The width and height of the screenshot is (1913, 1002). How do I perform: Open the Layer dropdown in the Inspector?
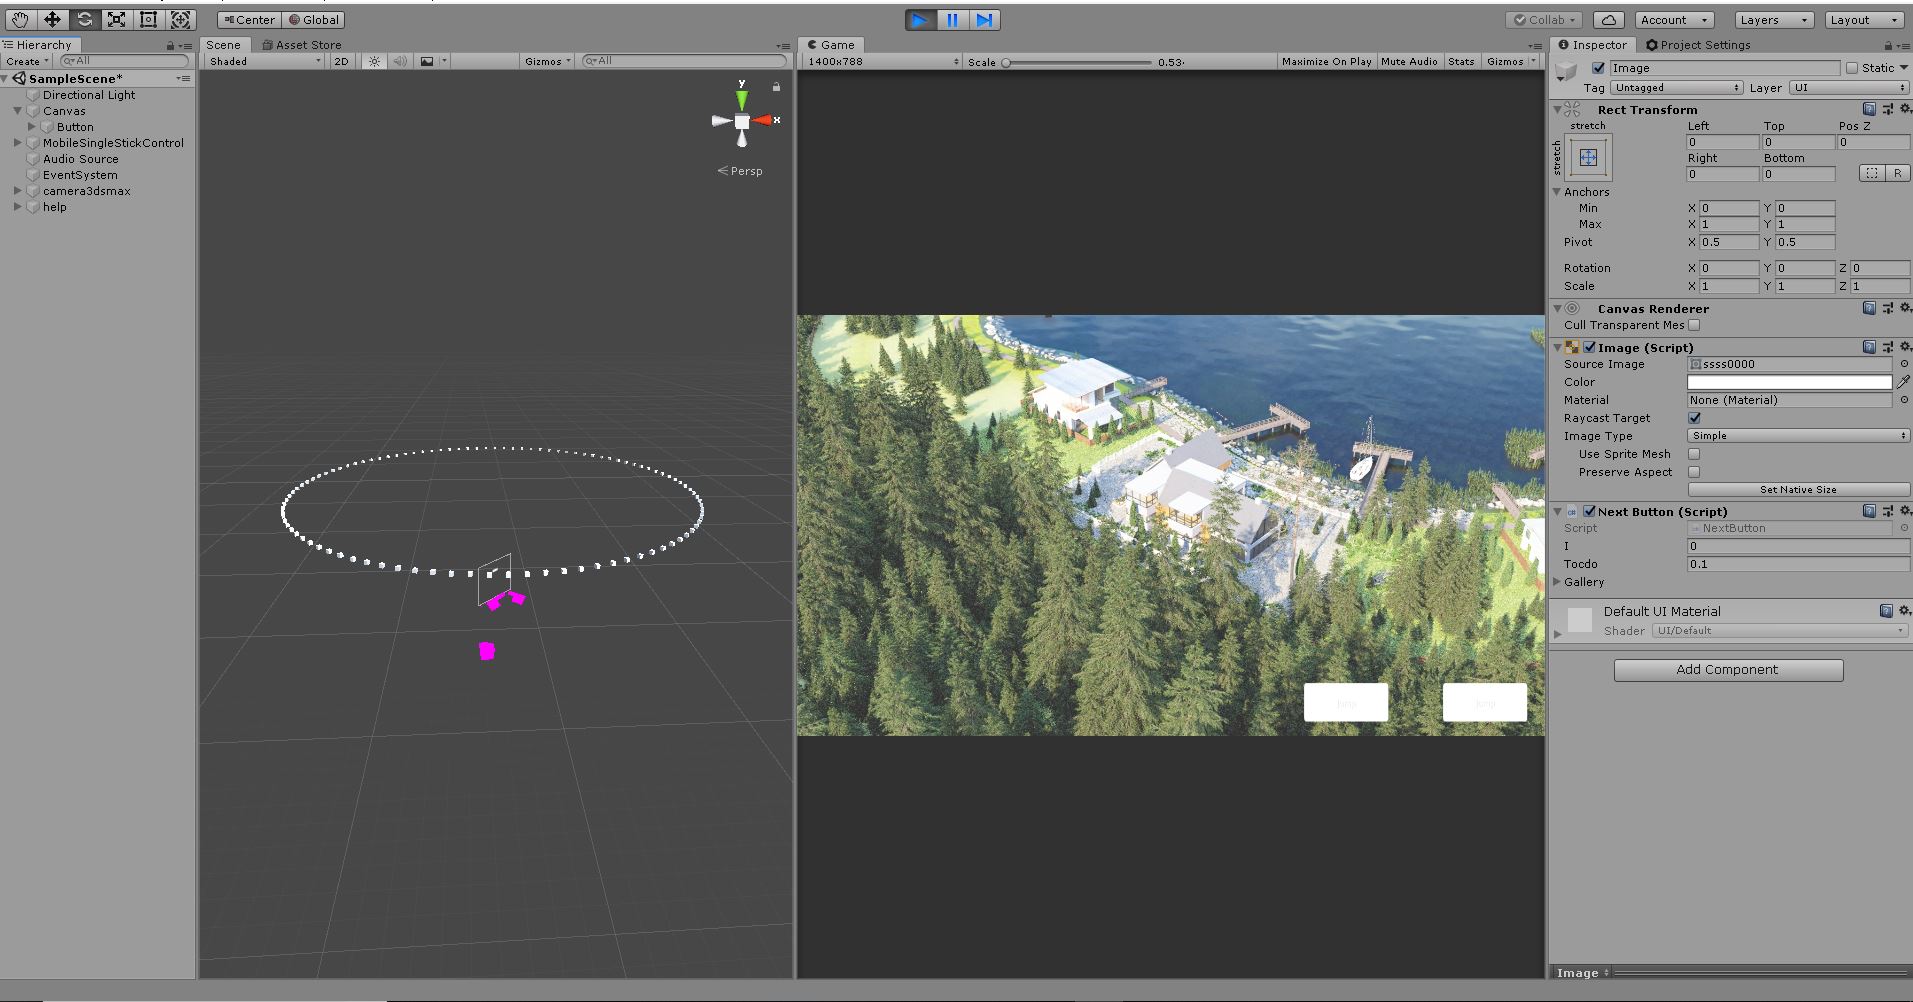click(1848, 87)
